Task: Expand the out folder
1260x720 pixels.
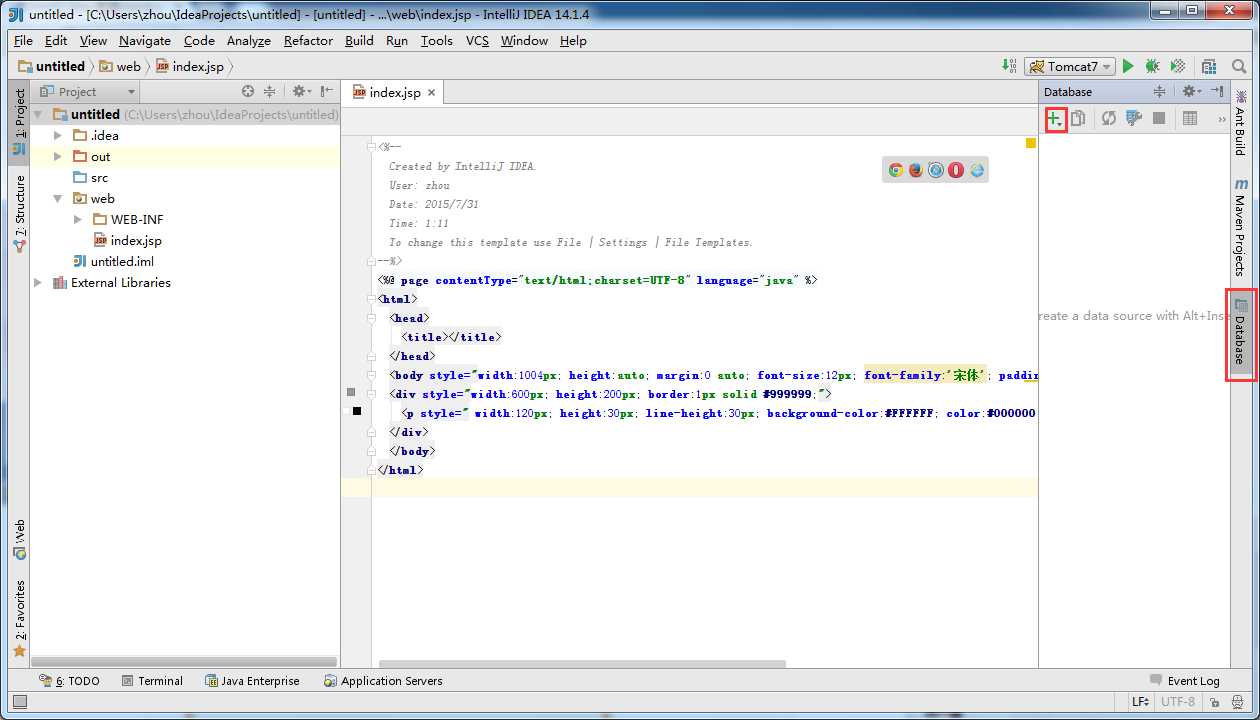Action: [58, 156]
